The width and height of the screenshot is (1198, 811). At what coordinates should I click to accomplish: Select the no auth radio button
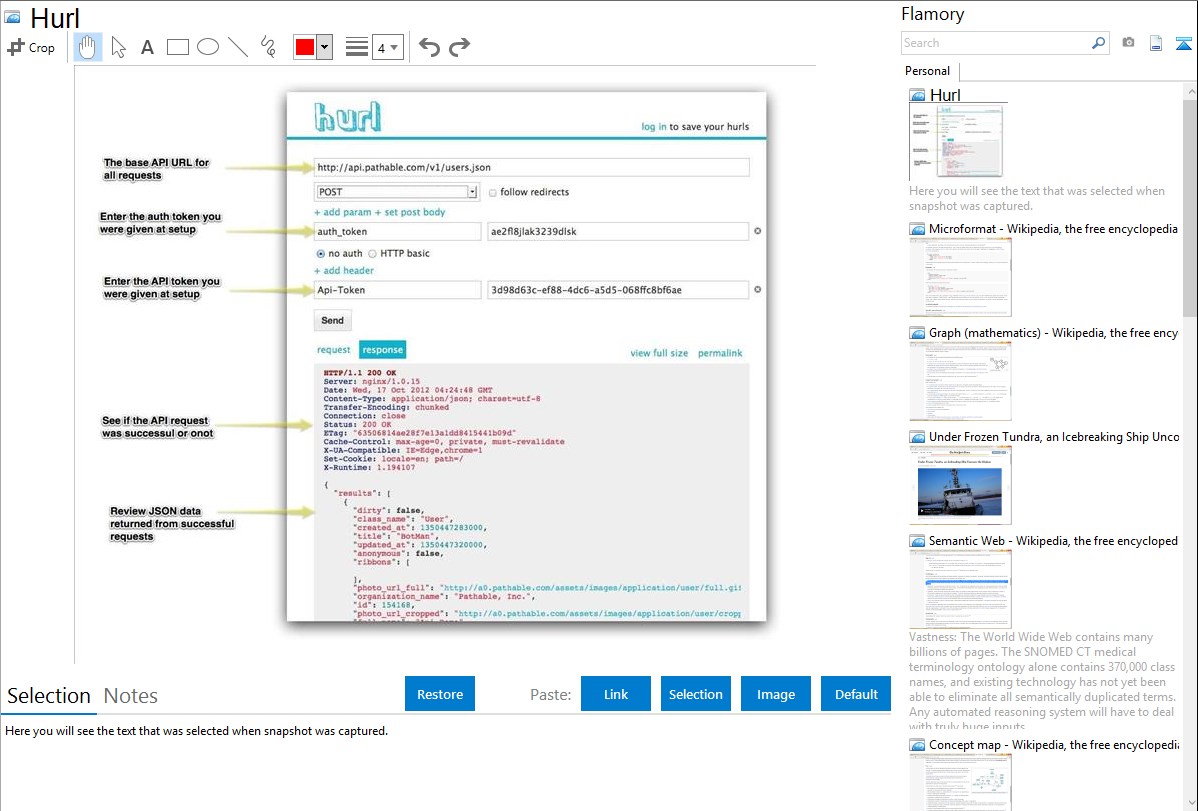(x=320, y=254)
